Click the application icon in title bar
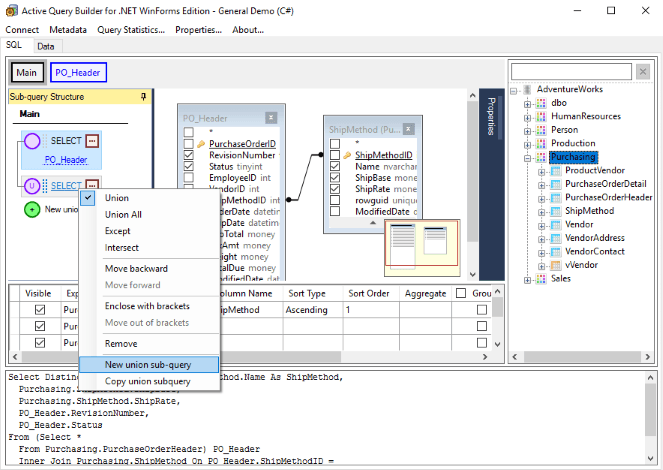The width and height of the screenshot is (663, 470). 11,11
